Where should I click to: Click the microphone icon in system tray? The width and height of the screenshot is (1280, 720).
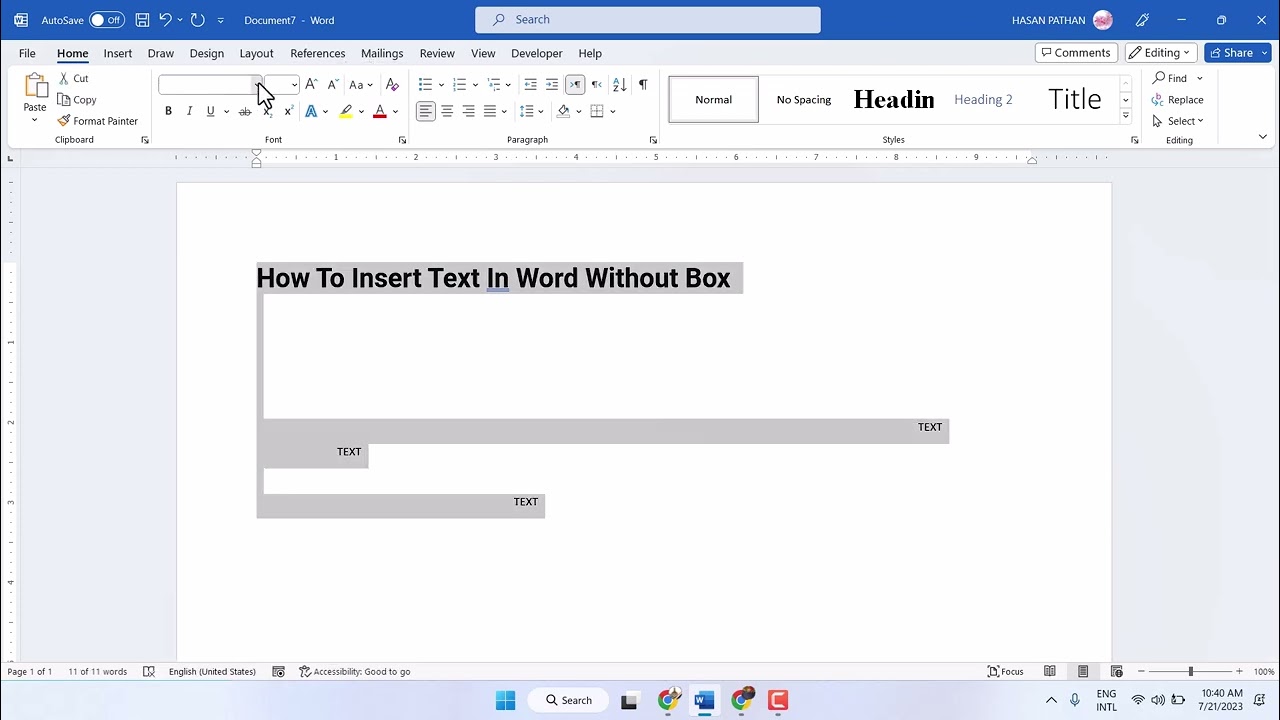pyautogui.click(x=1075, y=700)
